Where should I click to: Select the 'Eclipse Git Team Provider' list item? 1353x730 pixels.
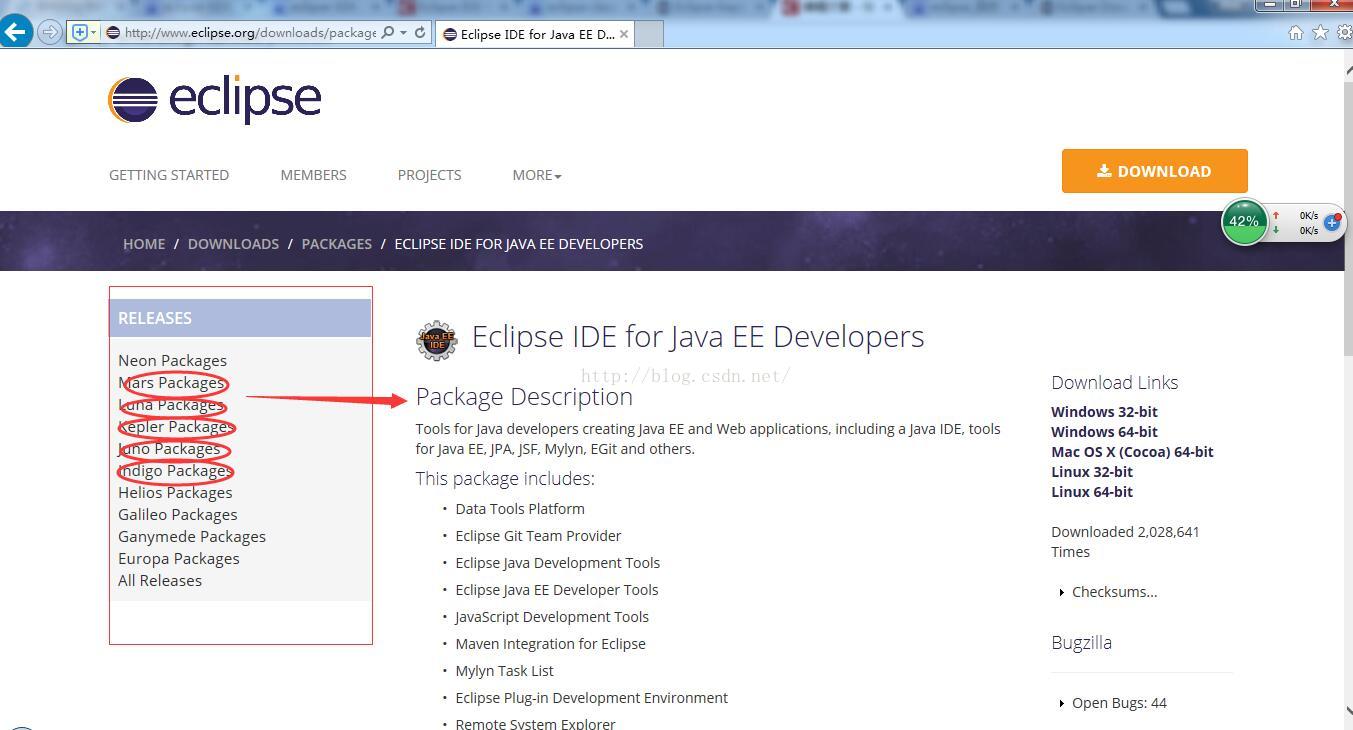538,535
